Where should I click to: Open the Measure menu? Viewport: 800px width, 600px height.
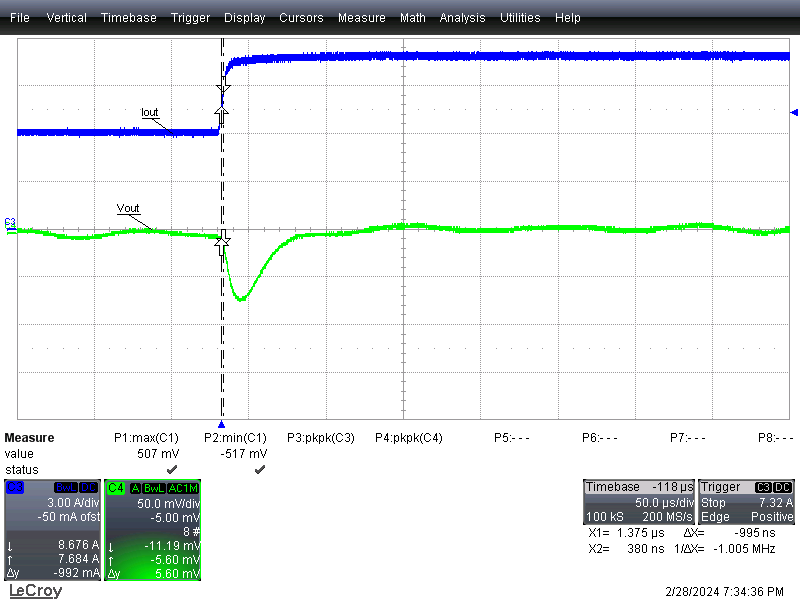(361, 18)
